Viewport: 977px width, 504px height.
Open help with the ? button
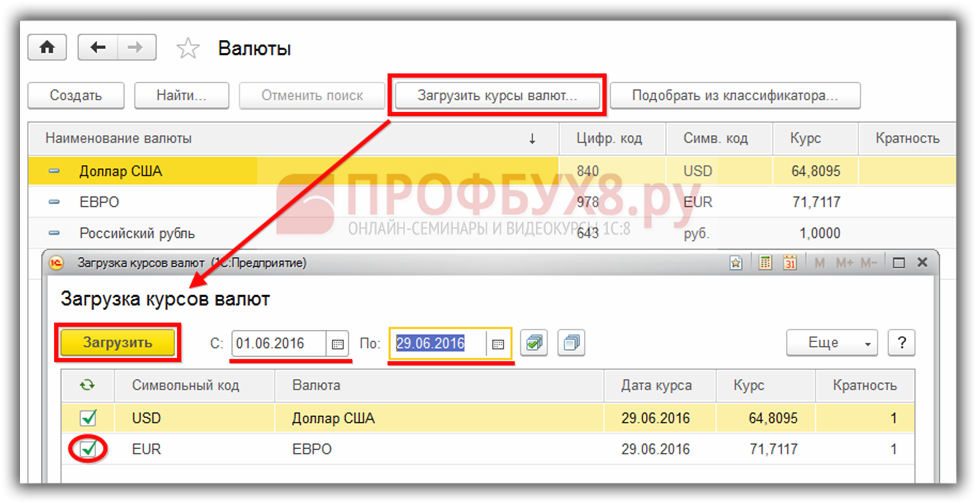point(901,343)
